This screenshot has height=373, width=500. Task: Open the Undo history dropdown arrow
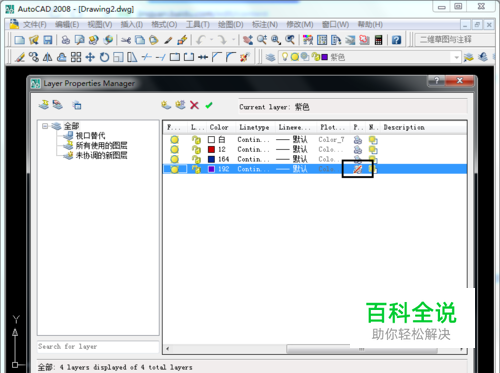pos(211,40)
